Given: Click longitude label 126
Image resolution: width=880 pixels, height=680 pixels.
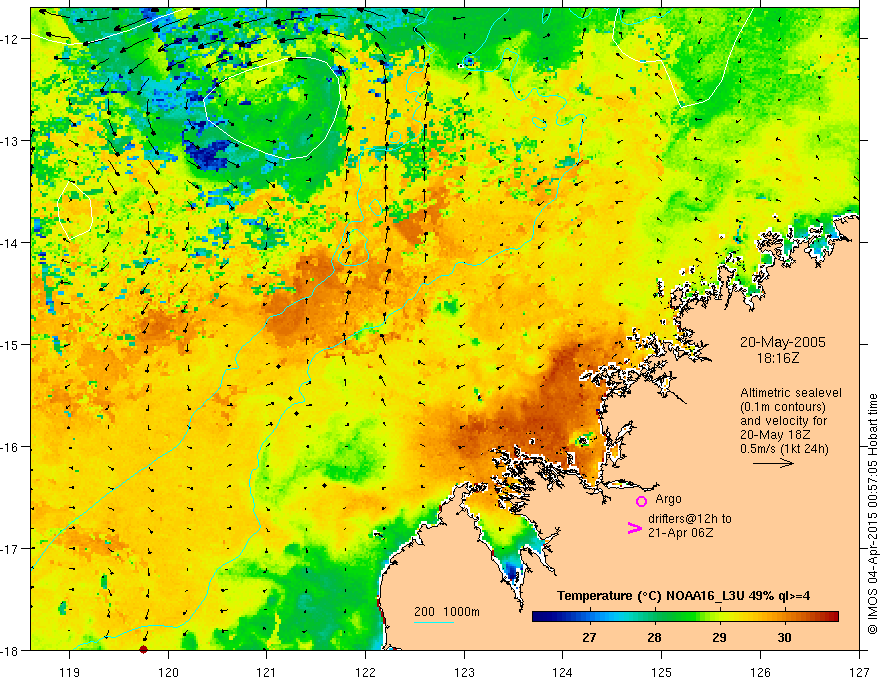Looking at the screenshot, I should point(760,672).
